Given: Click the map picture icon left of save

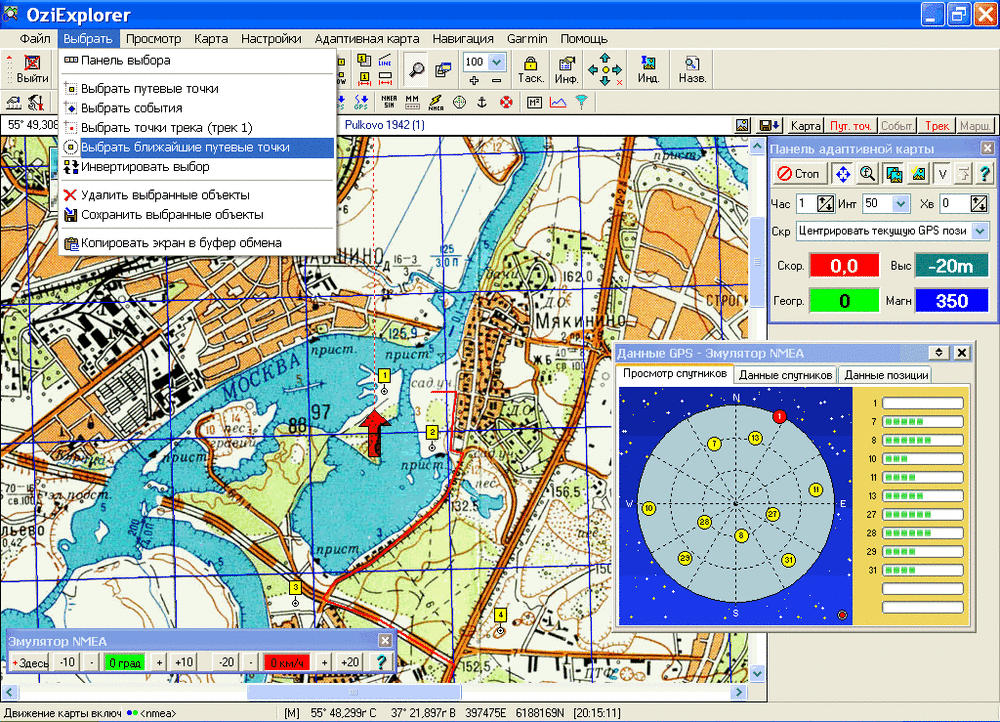Looking at the screenshot, I should (742, 126).
